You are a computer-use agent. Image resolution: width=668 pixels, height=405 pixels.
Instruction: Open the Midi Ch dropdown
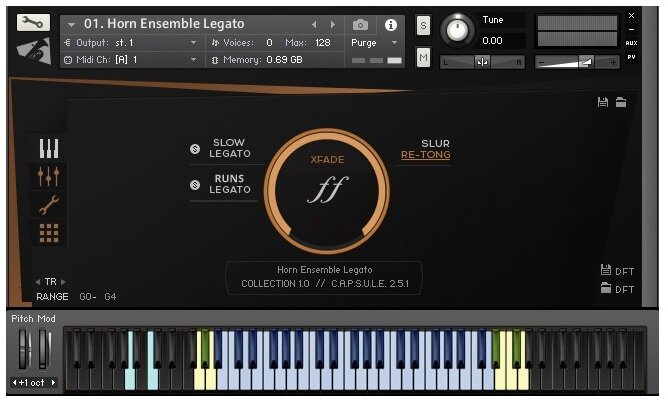click(193, 60)
